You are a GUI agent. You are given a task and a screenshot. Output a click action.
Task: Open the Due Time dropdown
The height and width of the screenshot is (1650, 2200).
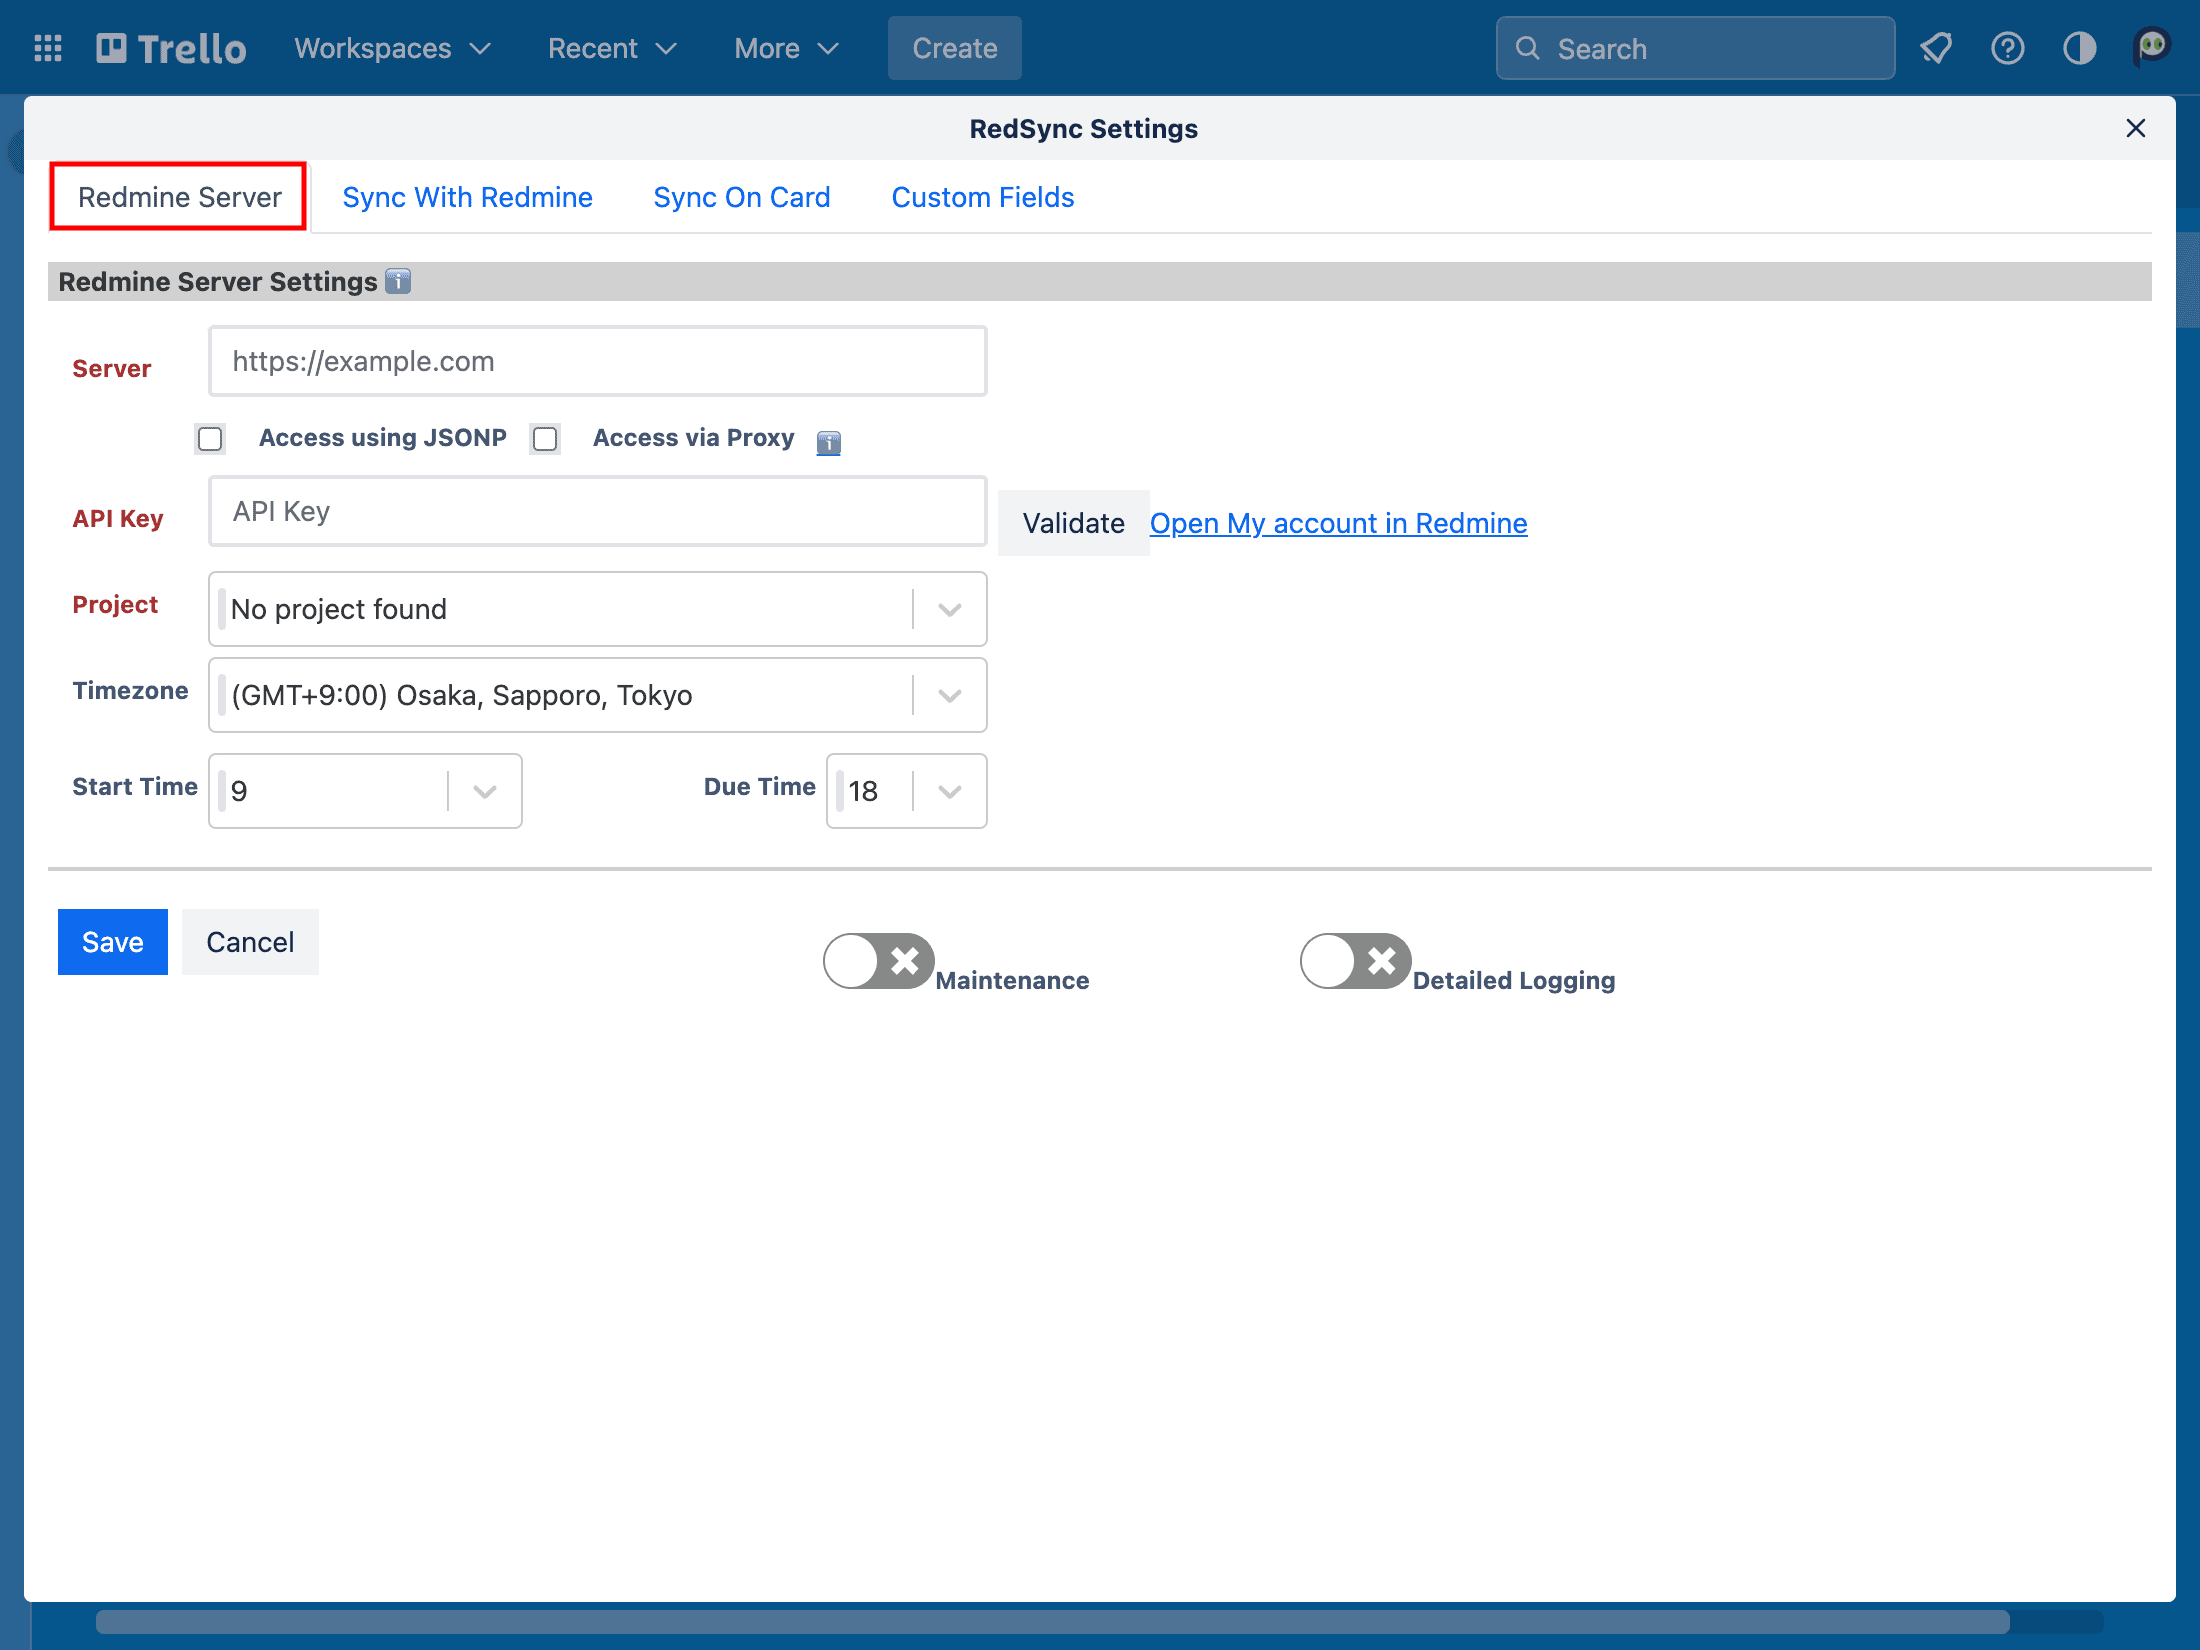pos(948,790)
